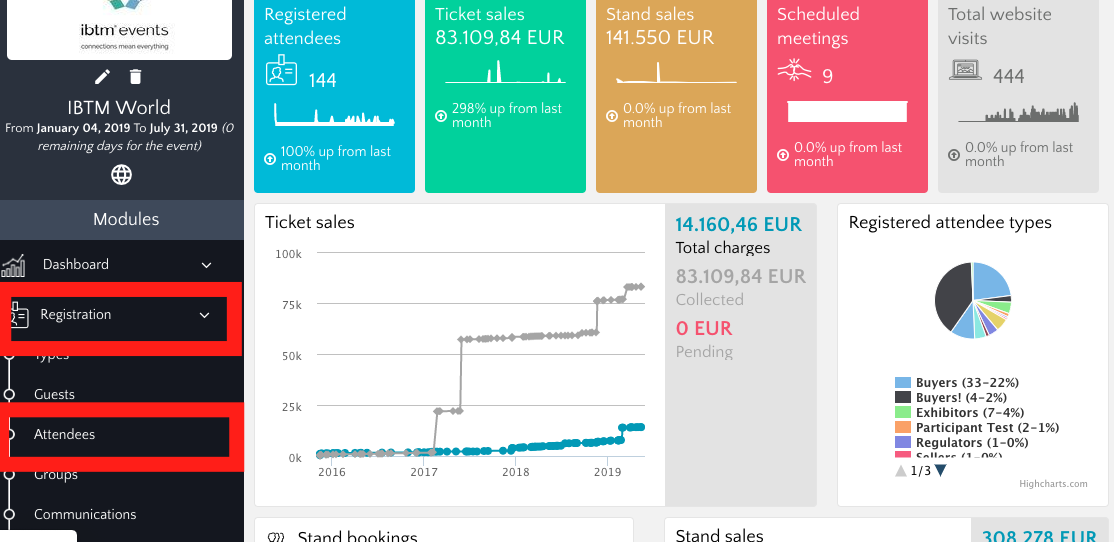Click the Scheduled meetings handshake icon

pos(795,70)
